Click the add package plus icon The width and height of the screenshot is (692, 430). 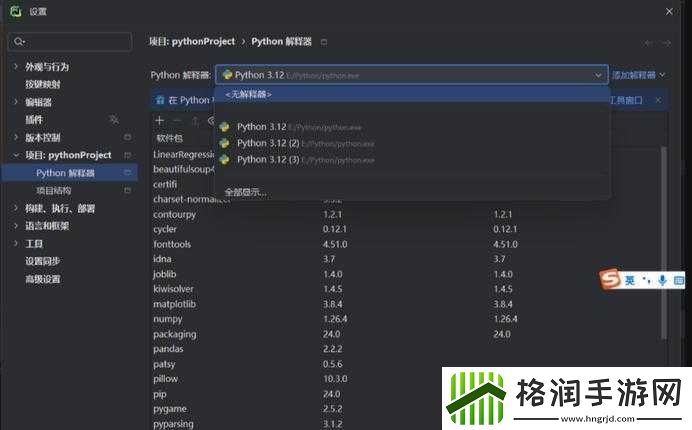(159, 120)
